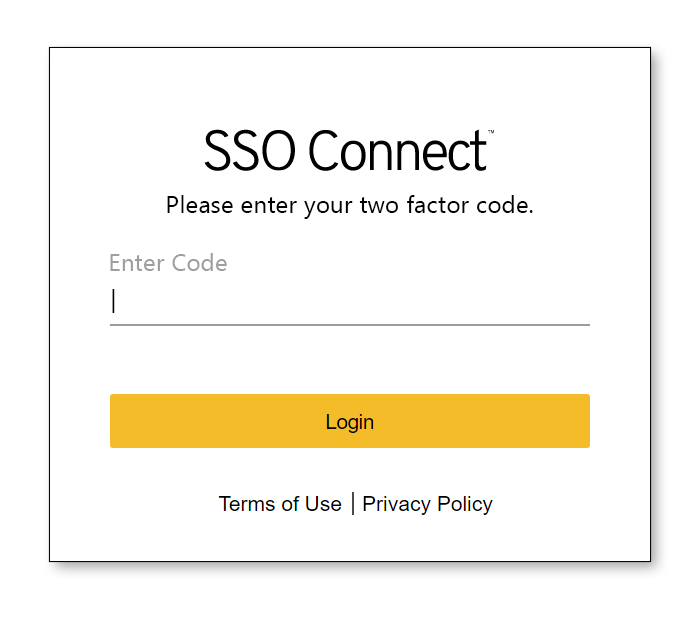700x620 pixels.
Task: Click the word 'SSO' in the heading
Action: point(250,150)
